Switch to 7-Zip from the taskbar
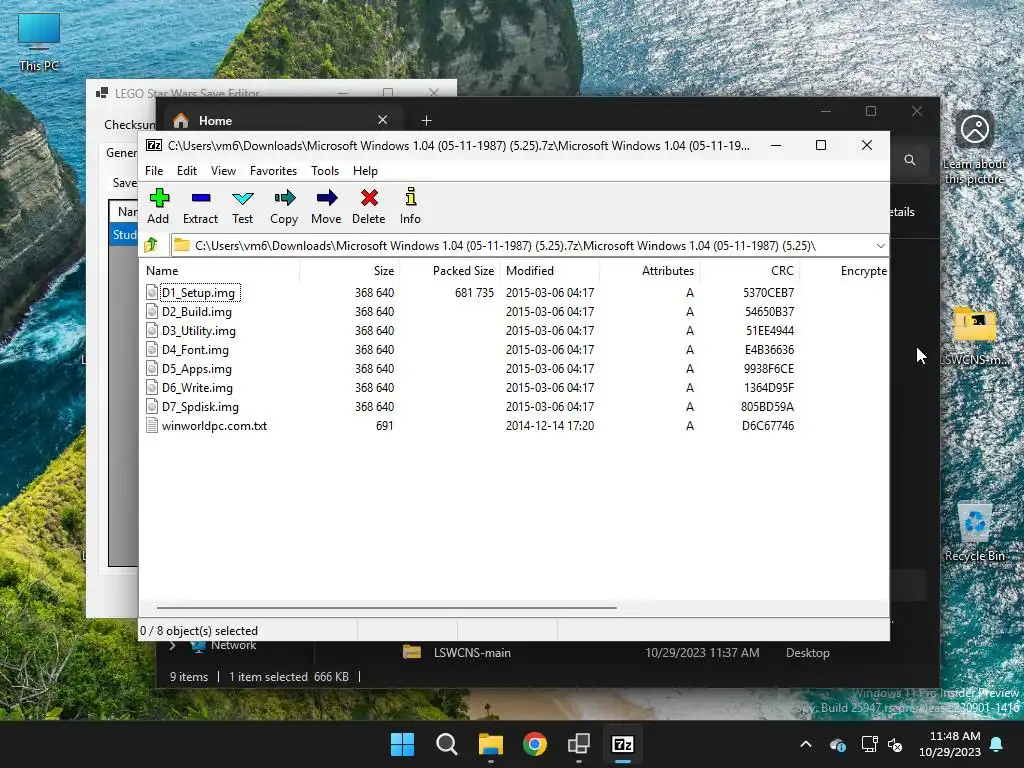The width and height of the screenshot is (1024, 768). [x=623, y=744]
